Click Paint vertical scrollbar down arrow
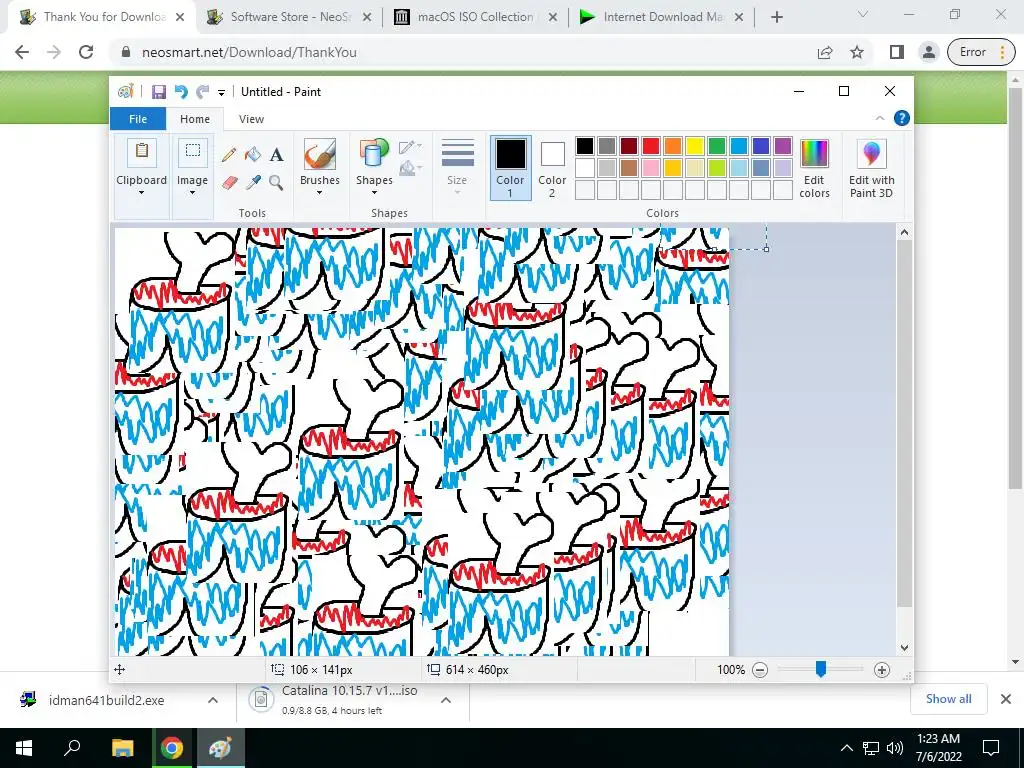 coord(904,648)
